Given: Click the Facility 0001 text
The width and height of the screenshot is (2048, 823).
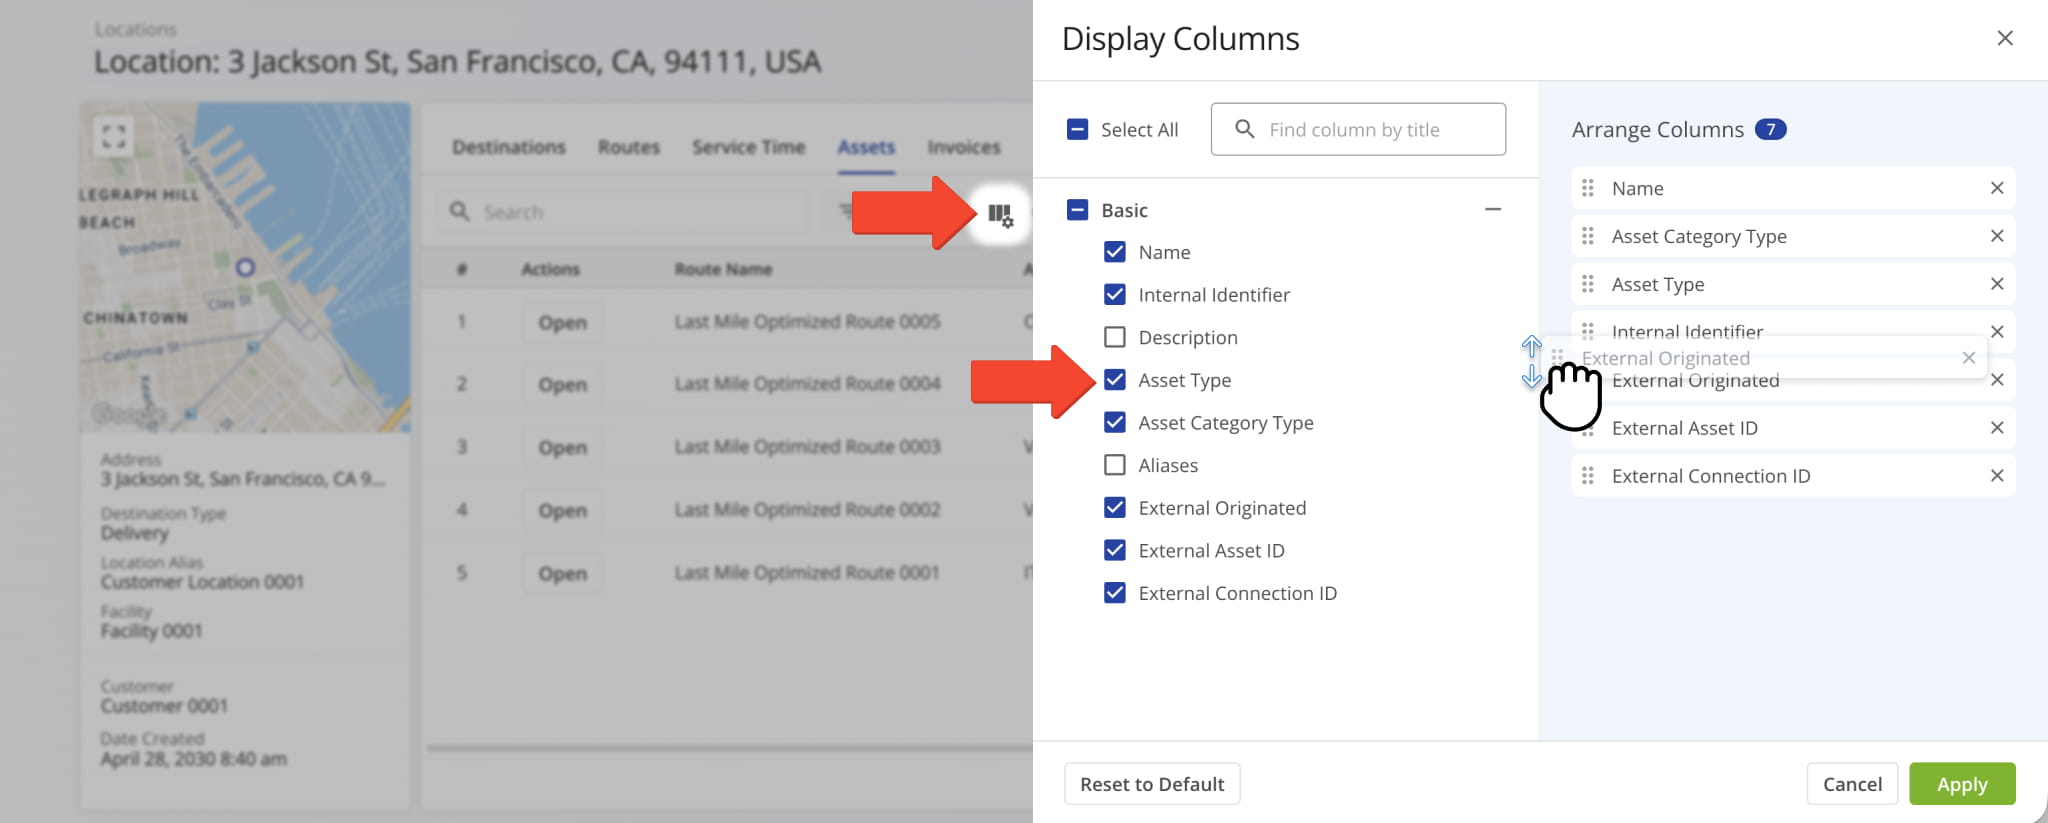Looking at the screenshot, I should pyautogui.click(x=151, y=630).
